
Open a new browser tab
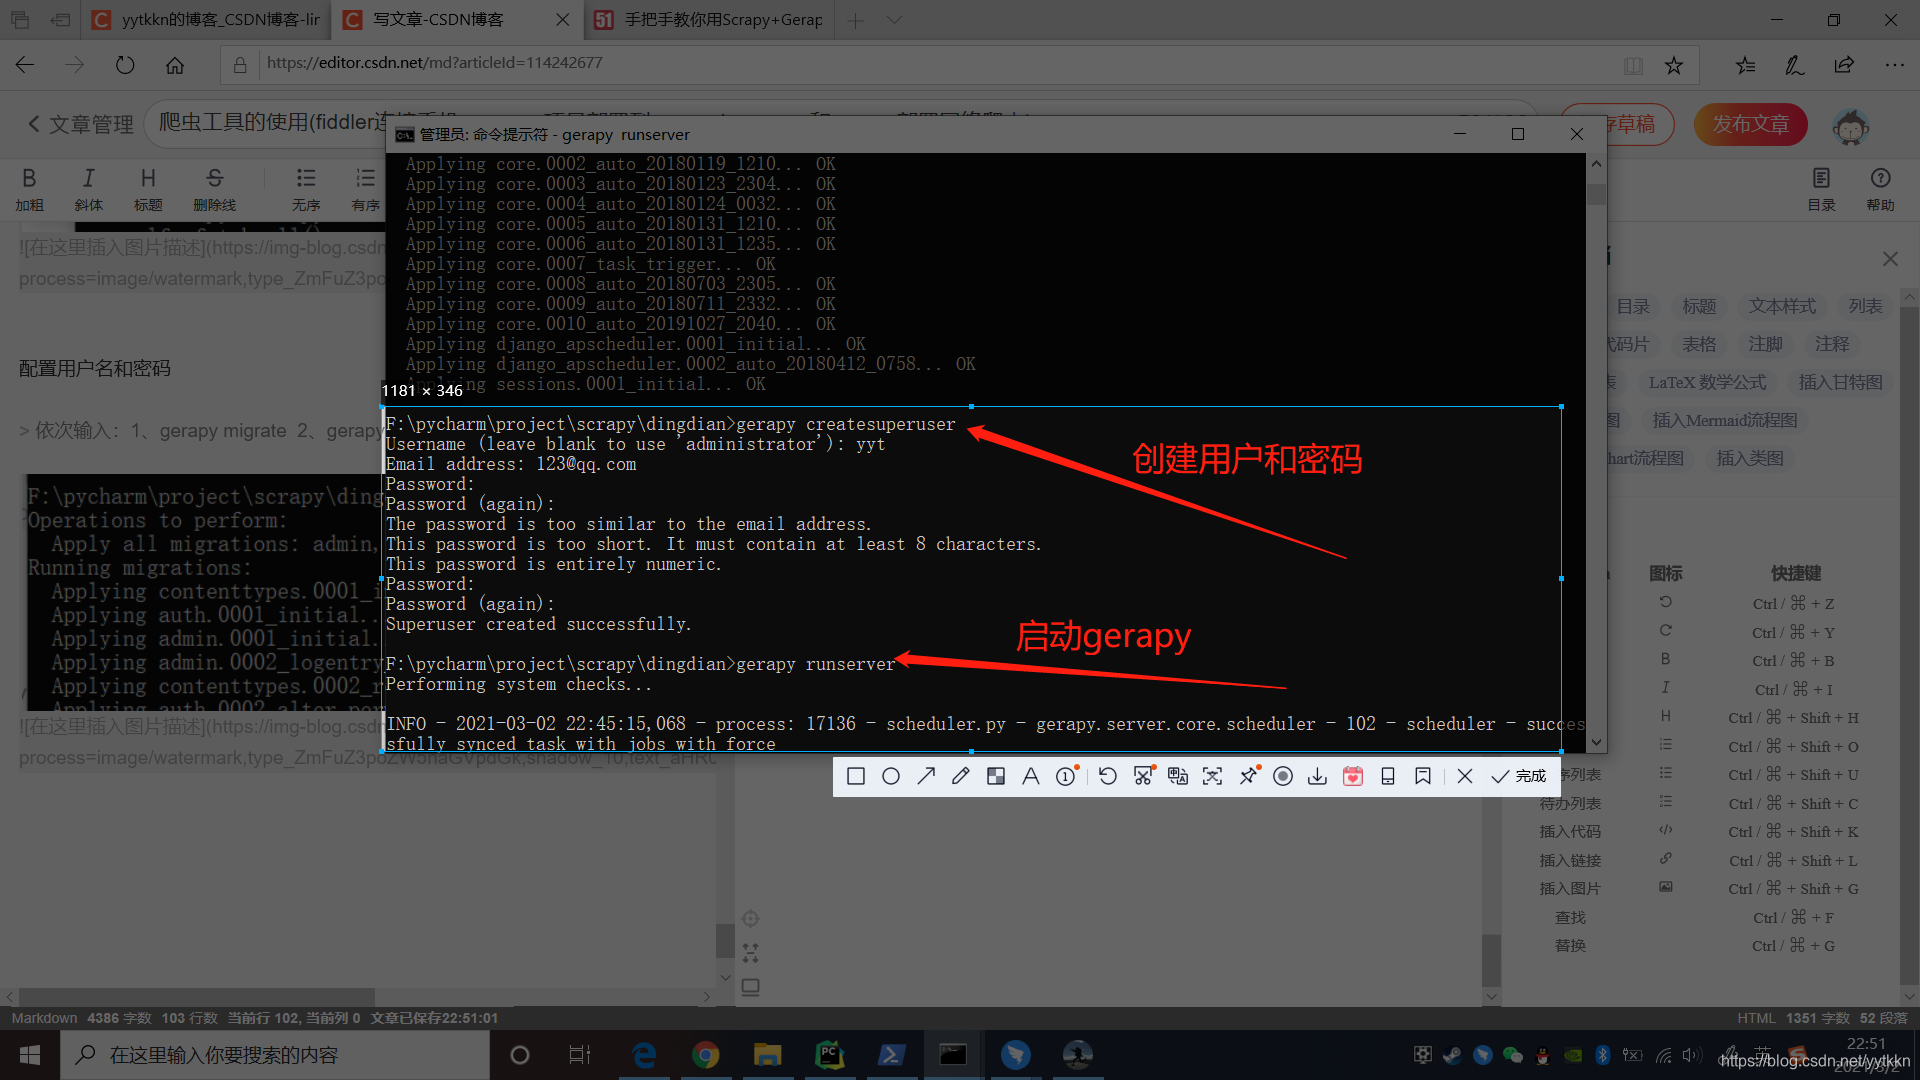(x=855, y=20)
